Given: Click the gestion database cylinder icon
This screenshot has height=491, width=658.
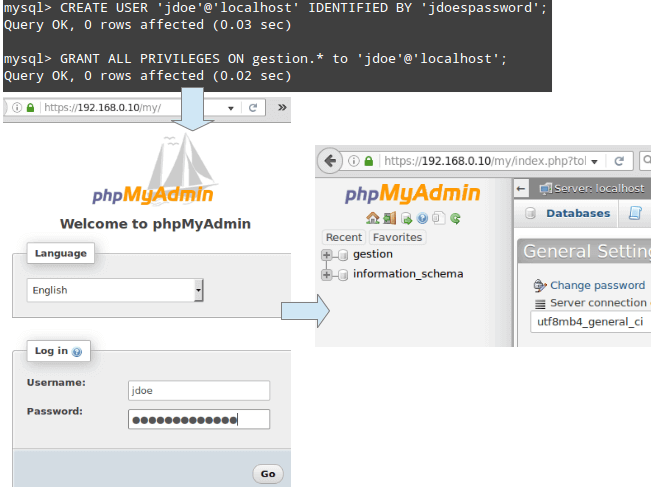Looking at the screenshot, I should (x=343, y=255).
